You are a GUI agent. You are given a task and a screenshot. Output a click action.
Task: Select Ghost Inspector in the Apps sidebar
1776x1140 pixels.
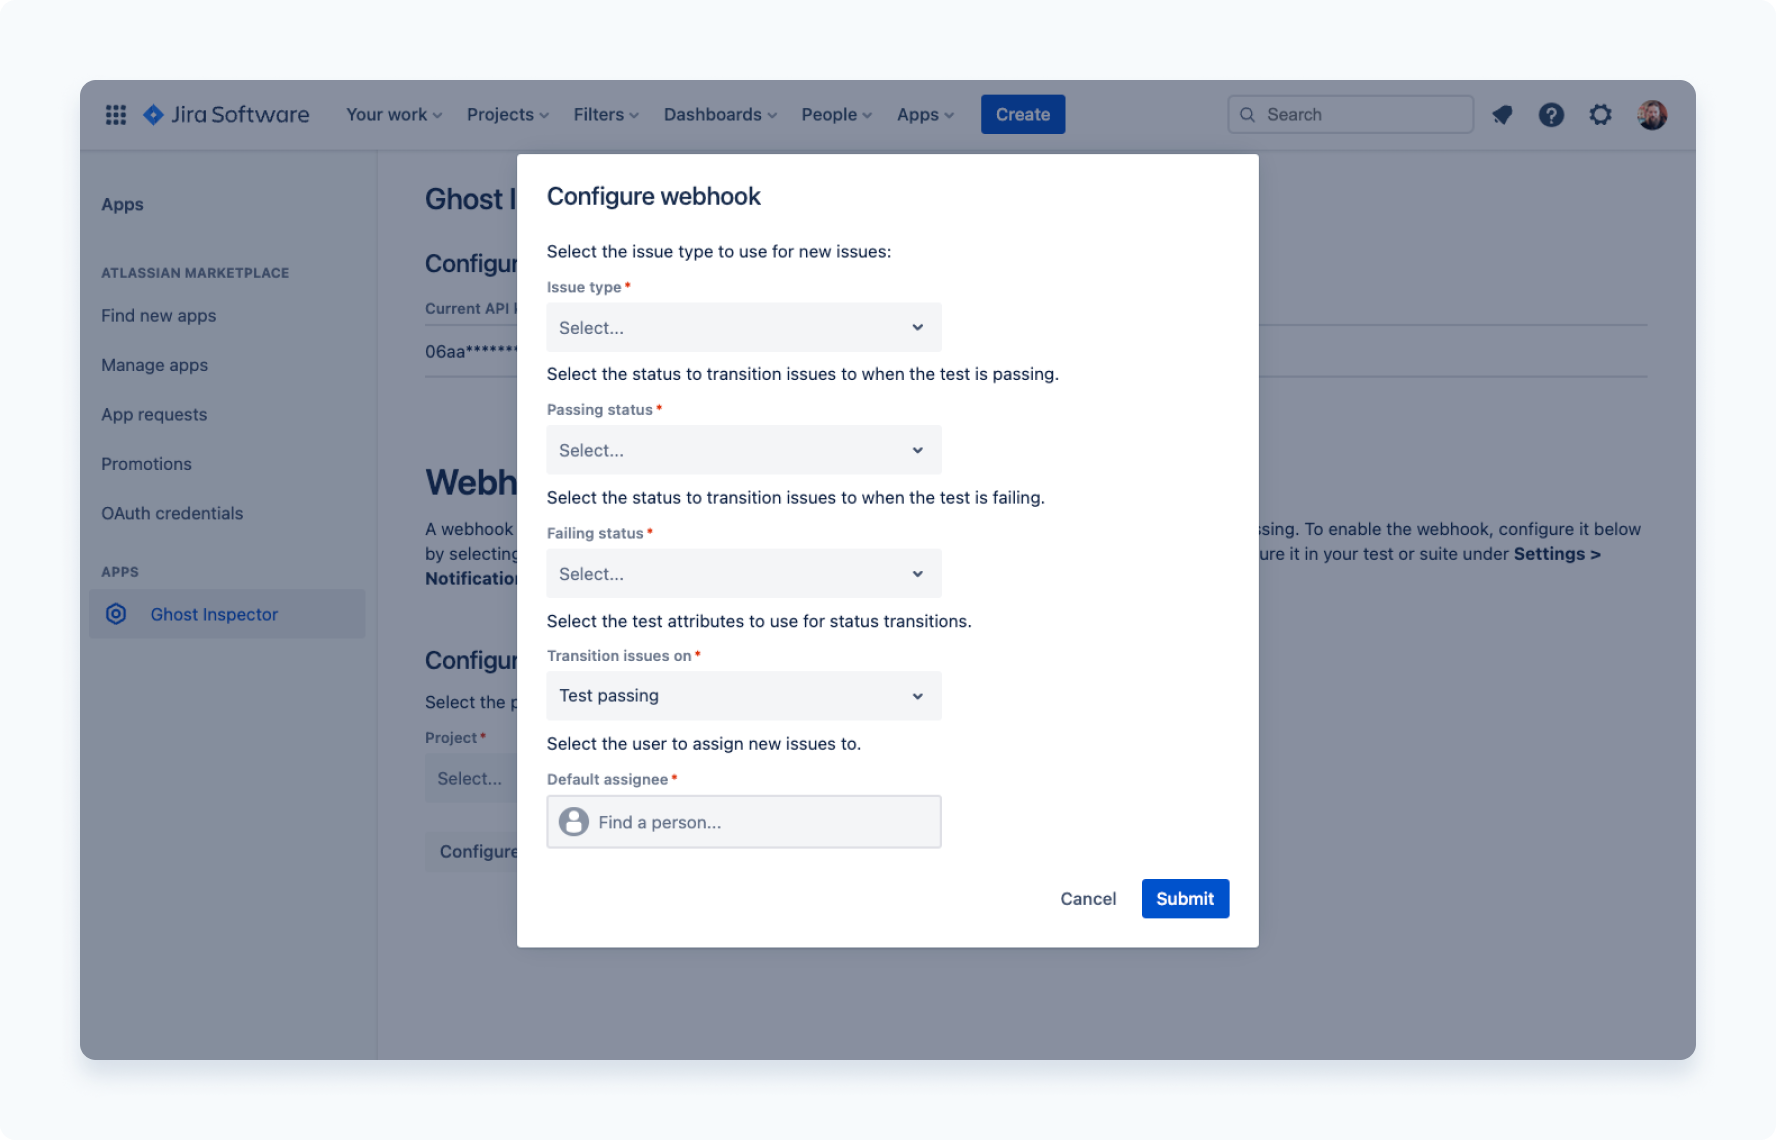[214, 613]
